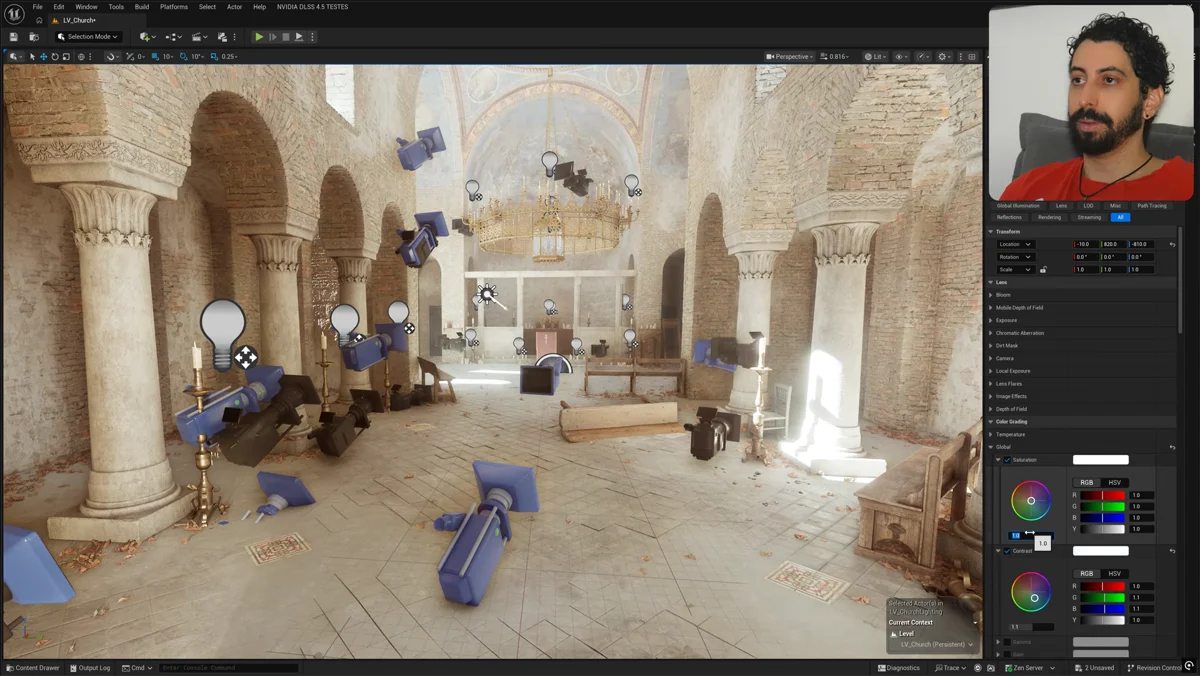Open the viewport Show eye-icon menu
Viewport: 1200px width, 676px height.
click(901, 56)
